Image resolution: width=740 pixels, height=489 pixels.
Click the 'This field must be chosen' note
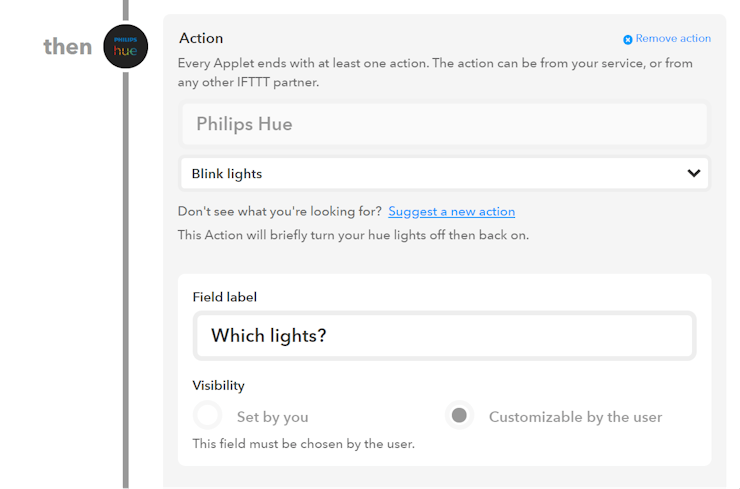click(x=303, y=444)
